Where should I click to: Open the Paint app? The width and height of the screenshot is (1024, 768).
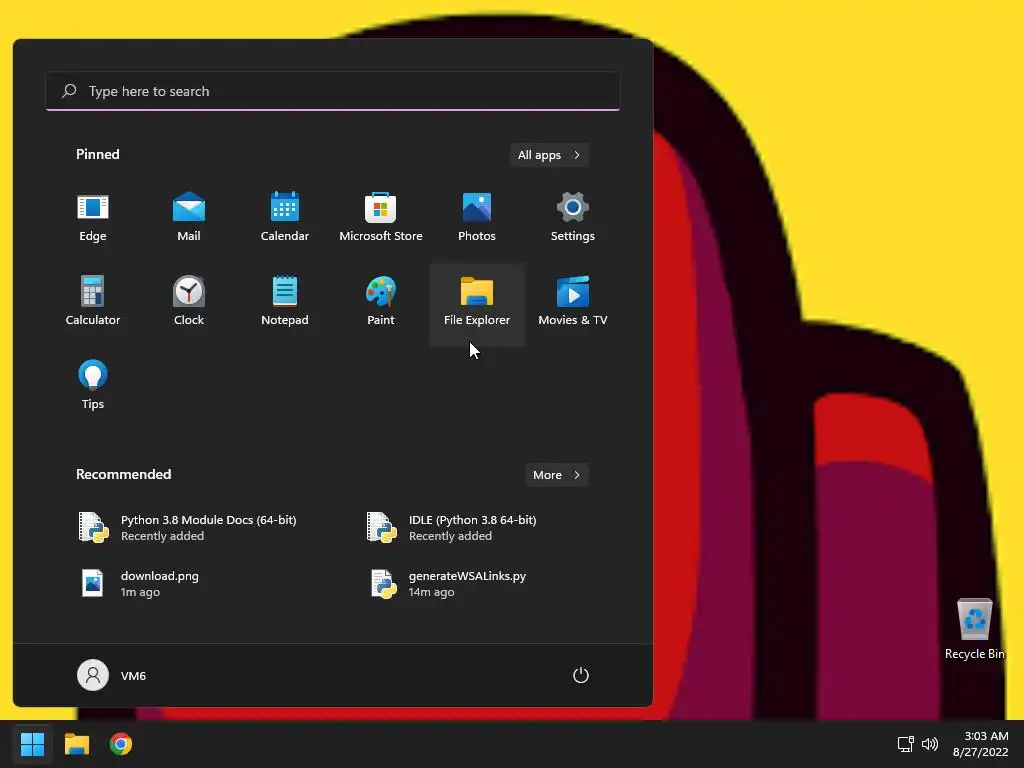click(381, 302)
